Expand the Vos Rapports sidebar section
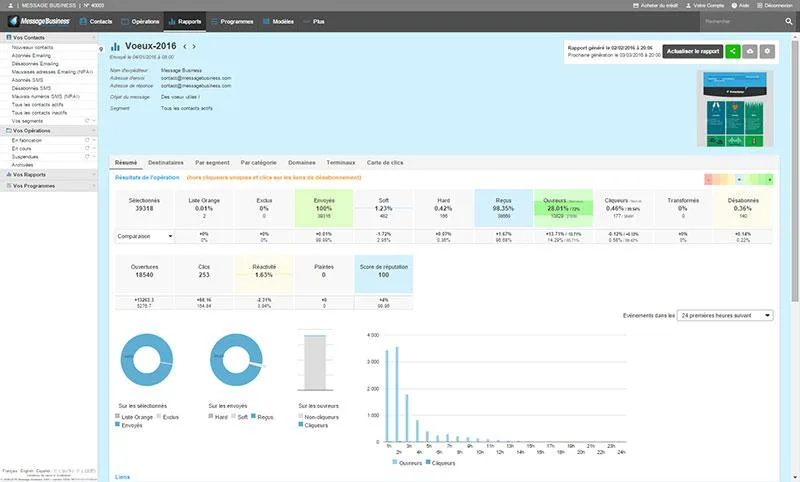The image size is (800, 482). click(x=48, y=174)
